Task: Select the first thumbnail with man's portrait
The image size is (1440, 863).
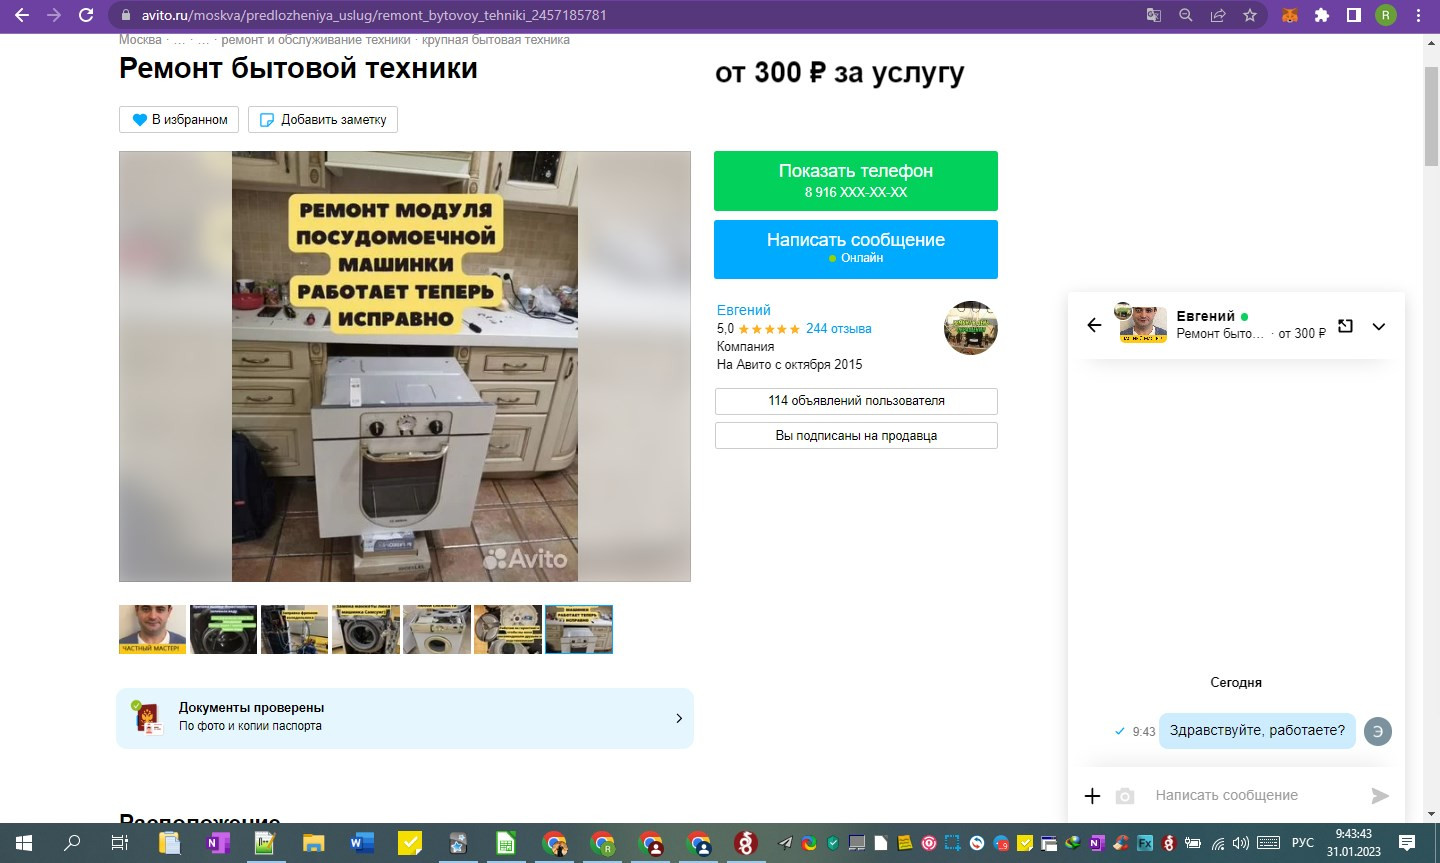Action: (x=152, y=629)
